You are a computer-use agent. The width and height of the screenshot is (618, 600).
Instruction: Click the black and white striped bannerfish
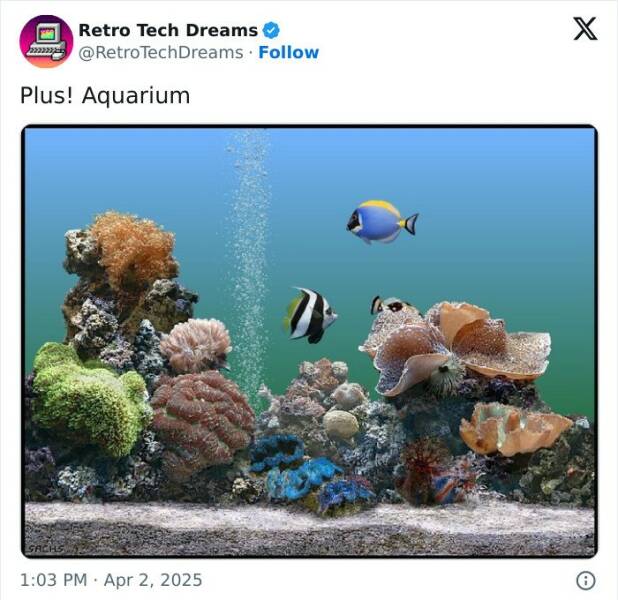point(310,315)
